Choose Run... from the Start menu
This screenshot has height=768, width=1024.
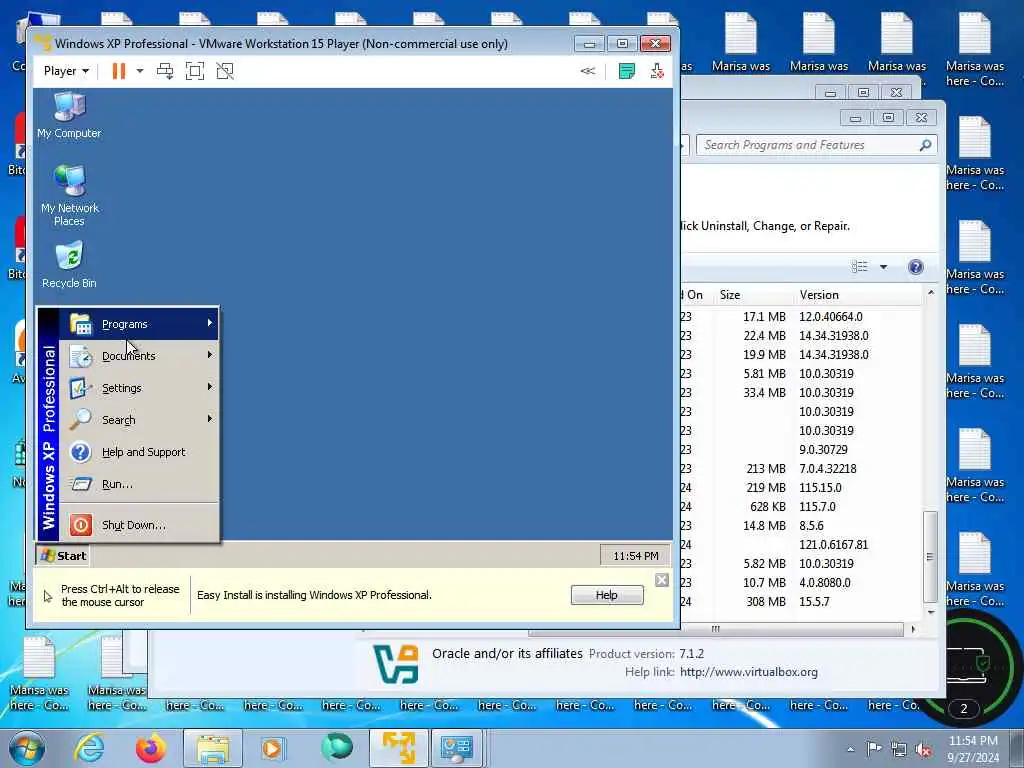click(x=139, y=484)
